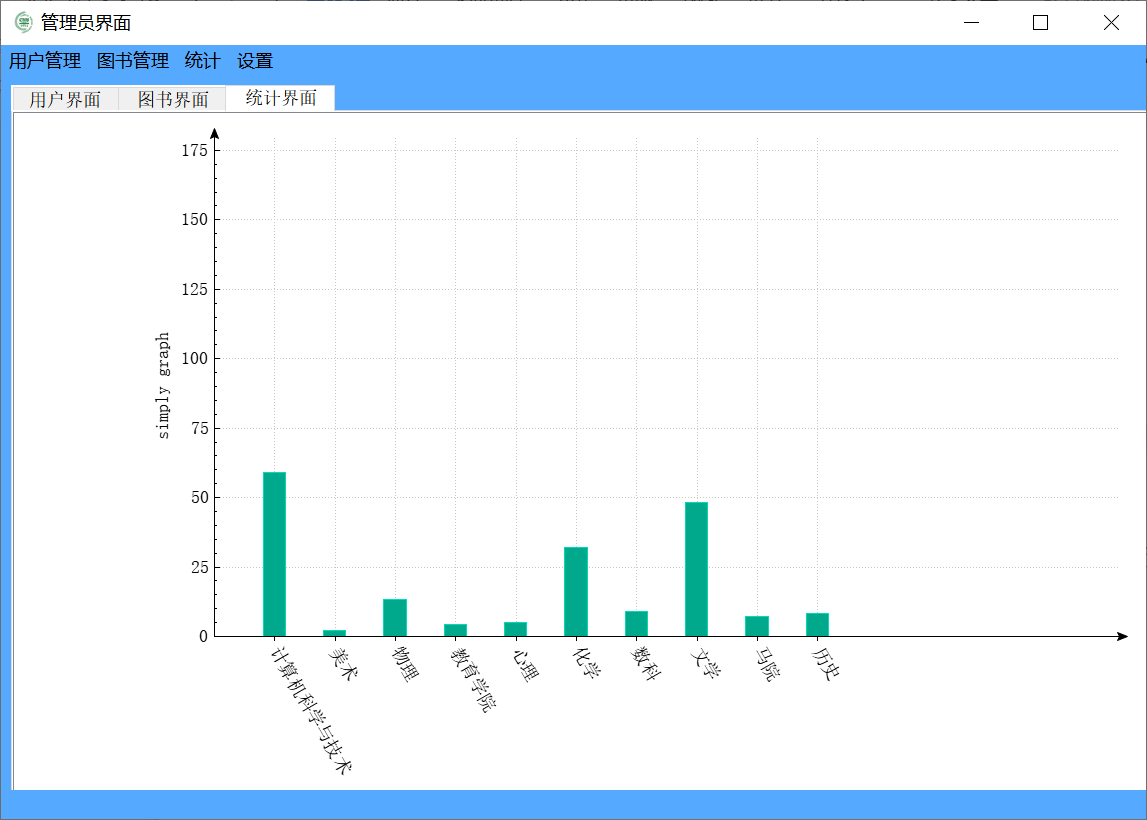This screenshot has height=820, width=1147.
Task: Click the application icon in title bar
Action: click(23, 23)
